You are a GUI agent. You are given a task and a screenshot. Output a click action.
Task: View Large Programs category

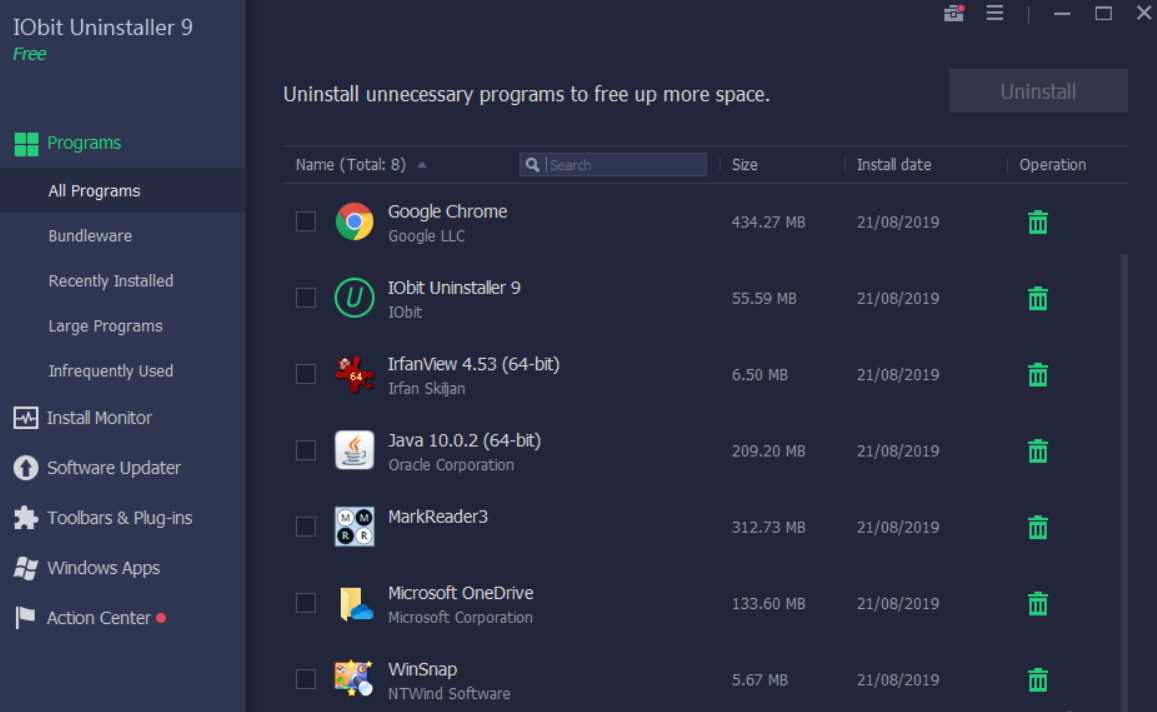click(x=106, y=326)
